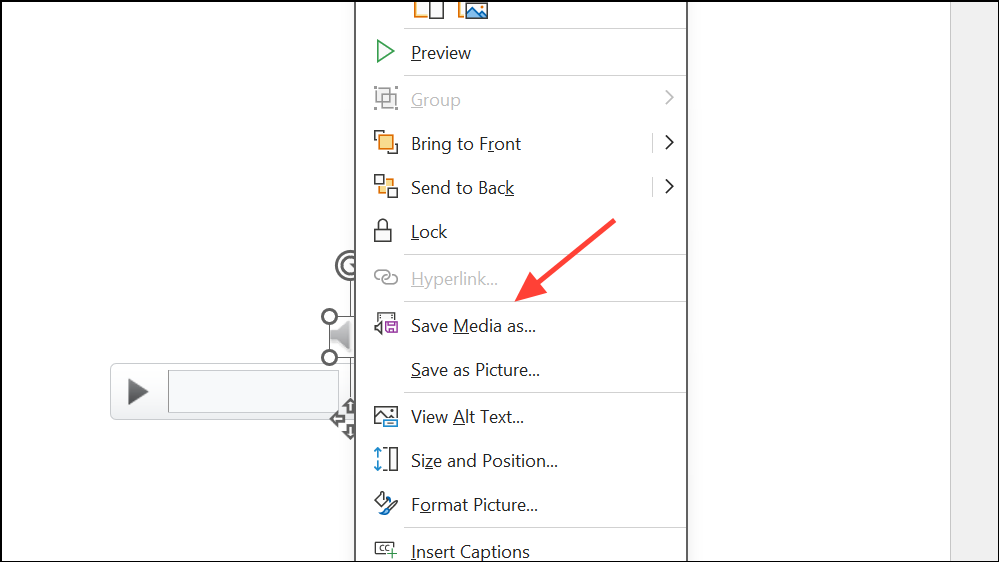Select the speaker audio icon on slide

342,337
